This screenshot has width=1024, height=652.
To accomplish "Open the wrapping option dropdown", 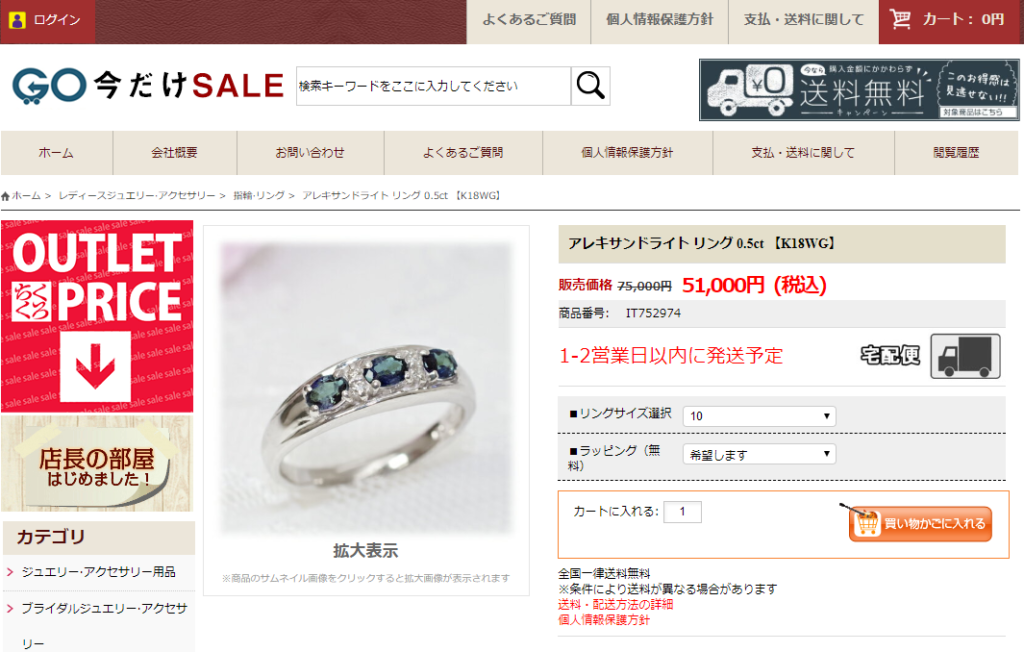I will pyautogui.click(x=759, y=454).
